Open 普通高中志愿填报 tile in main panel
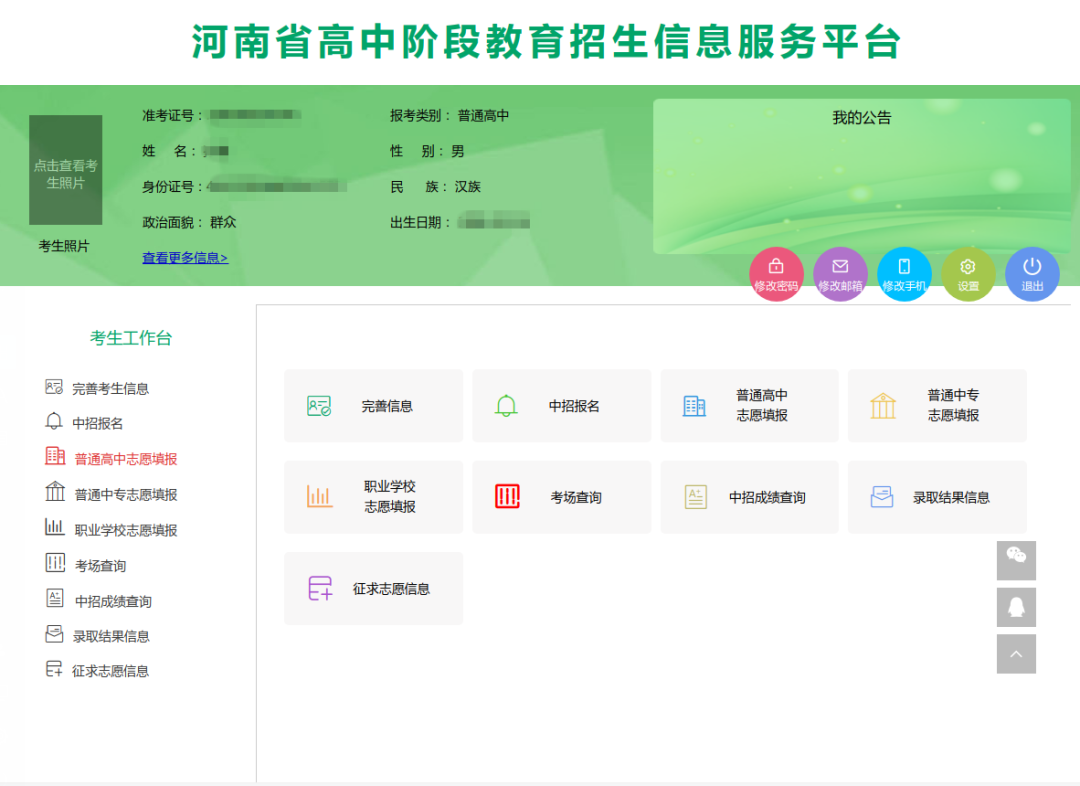Viewport: 1080px width, 786px height. pyautogui.click(x=749, y=406)
